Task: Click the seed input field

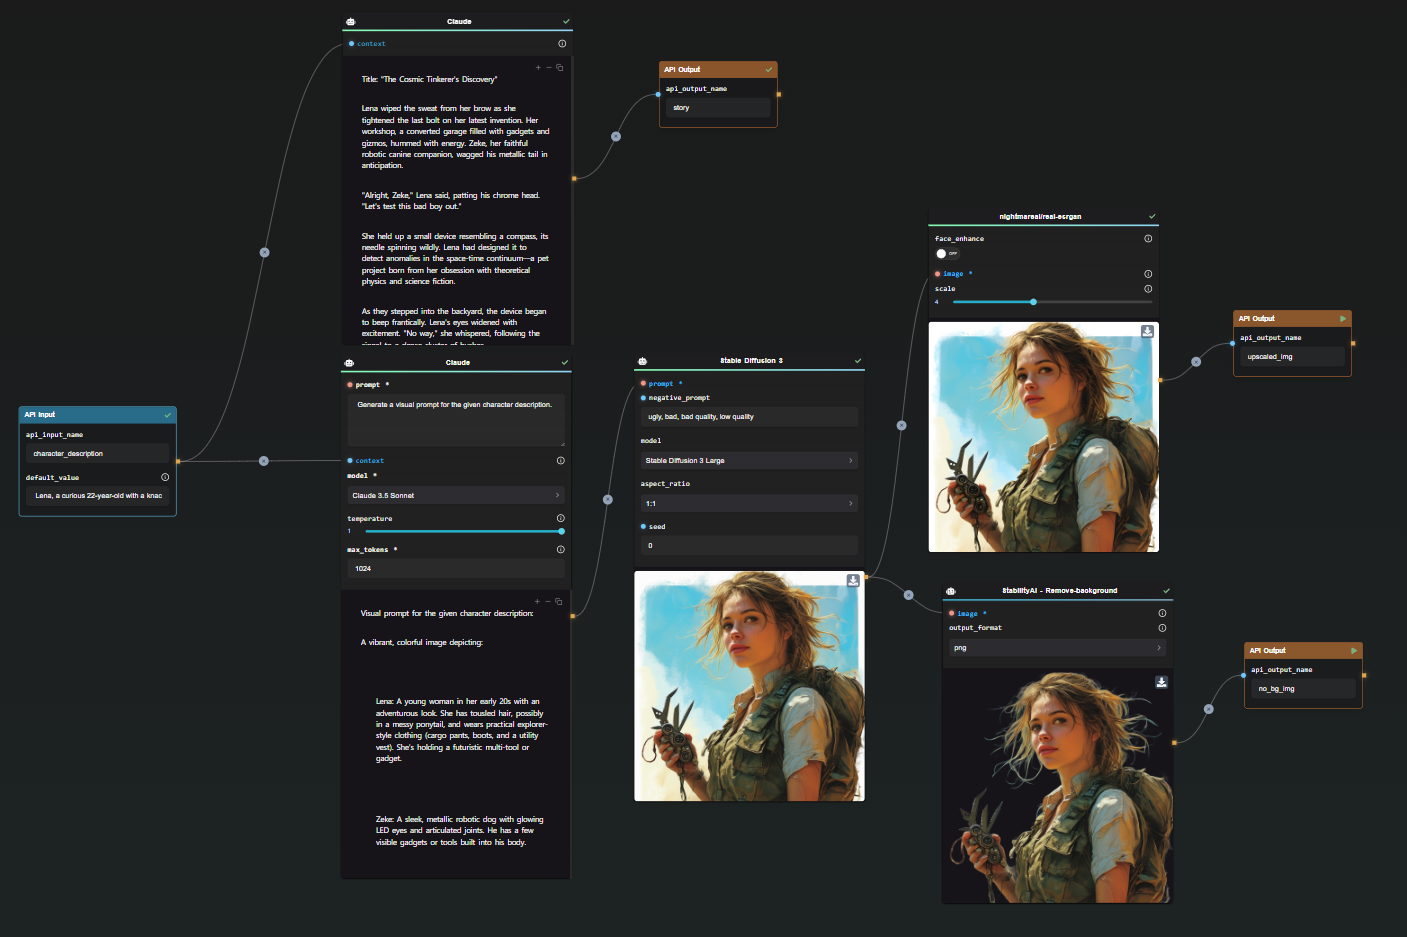Action: (x=749, y=546)
